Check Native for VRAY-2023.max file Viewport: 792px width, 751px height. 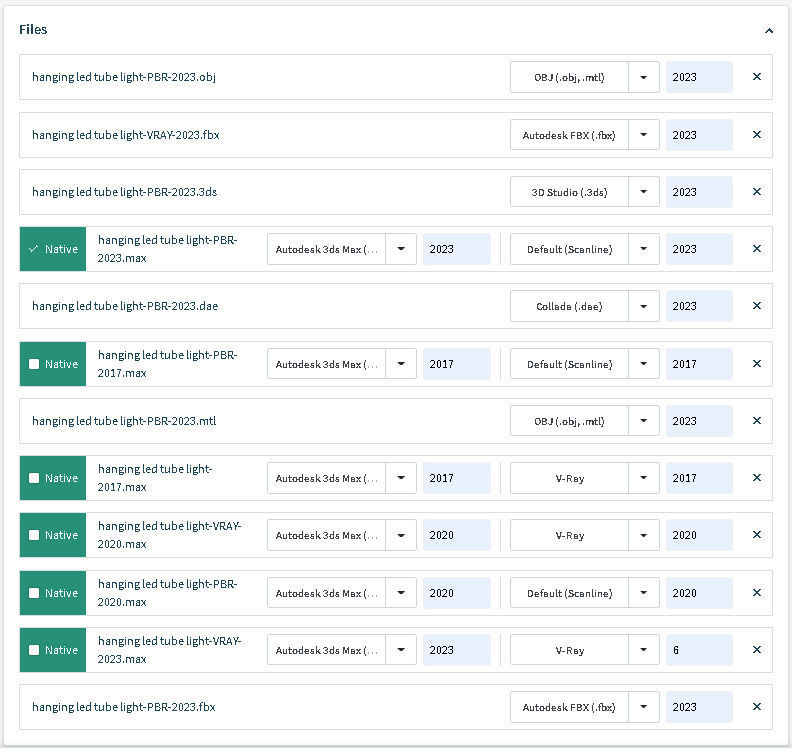[x=34, y=650]
